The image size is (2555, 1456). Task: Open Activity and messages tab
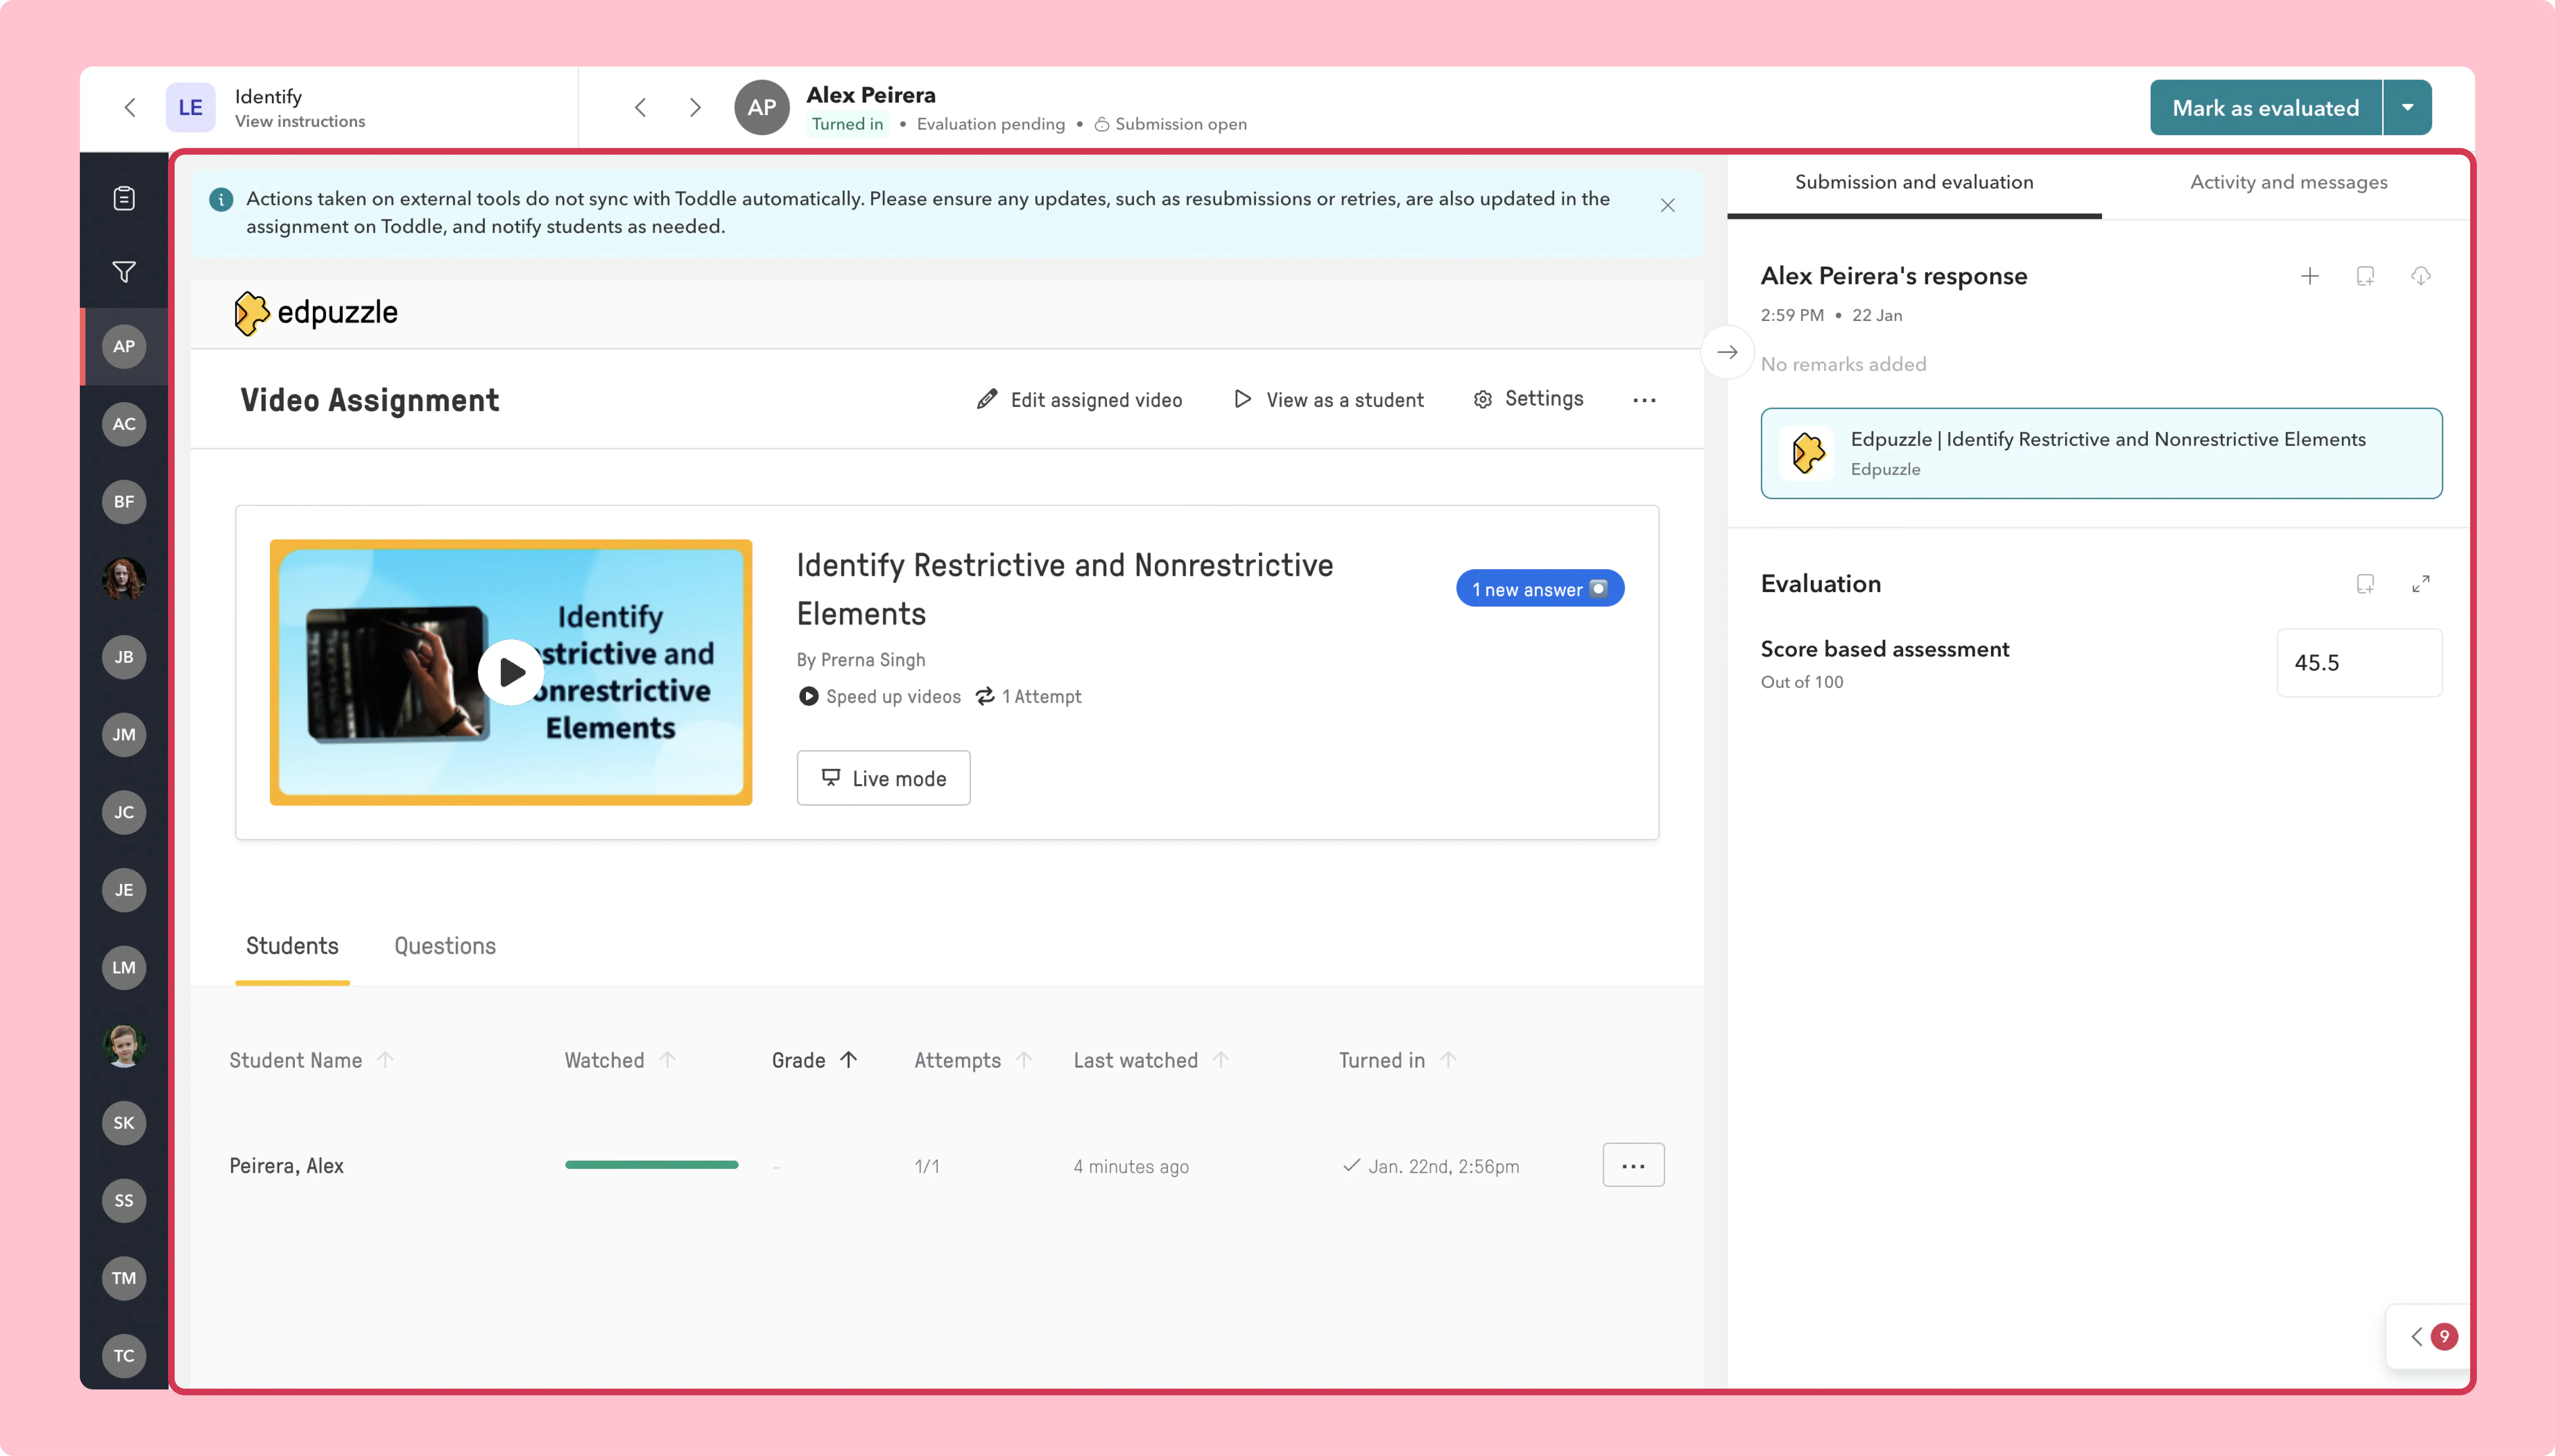(x=2288, y=182)
